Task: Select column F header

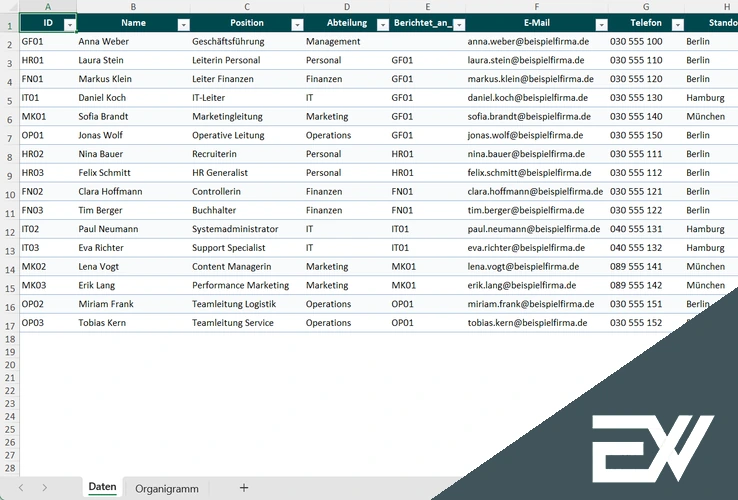Action: click(x=536, y=6)
